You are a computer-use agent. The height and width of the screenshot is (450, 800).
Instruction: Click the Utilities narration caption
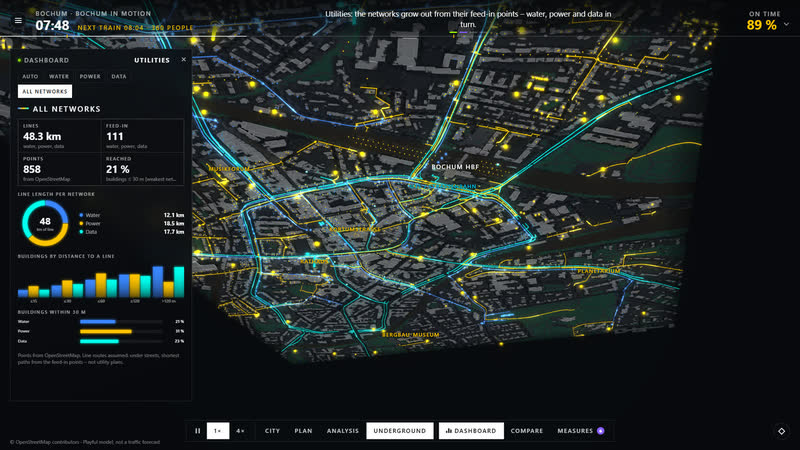click(468, 19)
